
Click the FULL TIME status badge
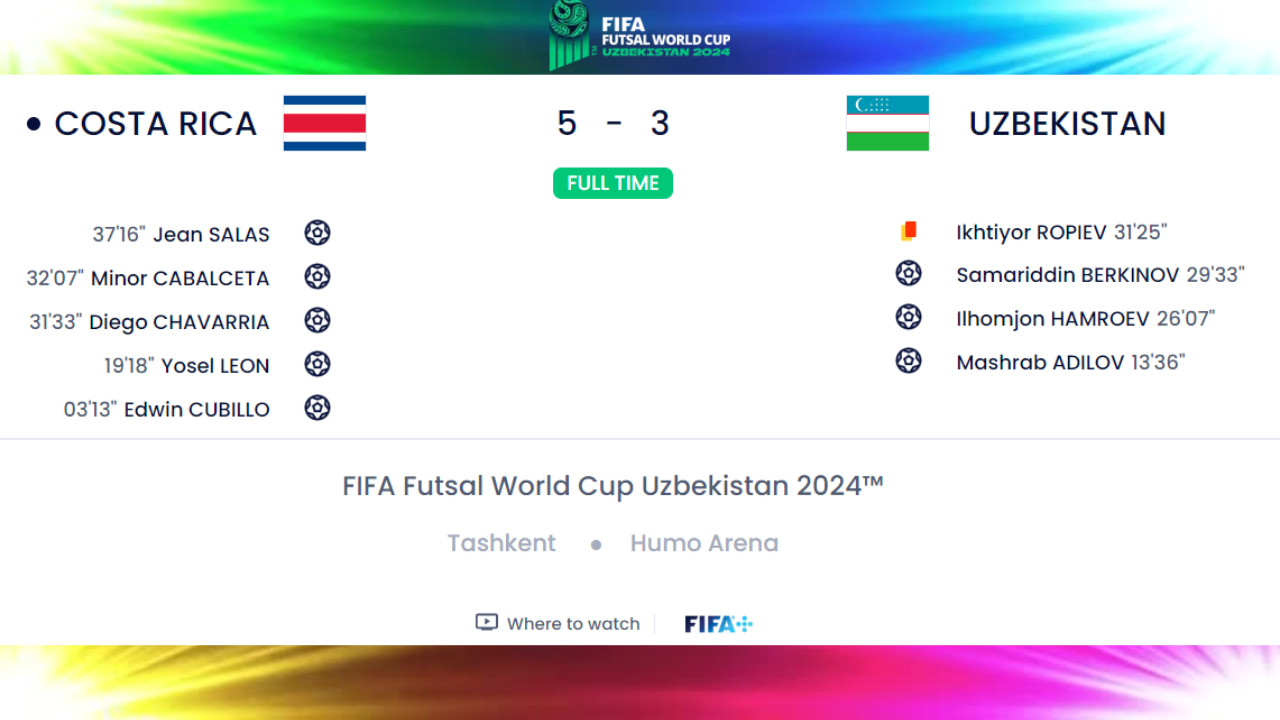[x=613, y=183]
